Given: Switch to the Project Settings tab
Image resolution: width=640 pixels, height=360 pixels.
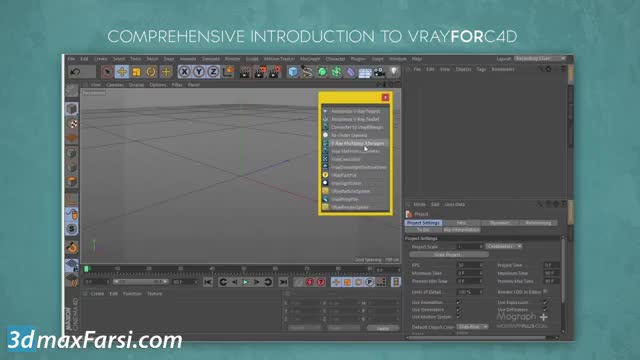Looking at the screenshot, I should [423, 223].
